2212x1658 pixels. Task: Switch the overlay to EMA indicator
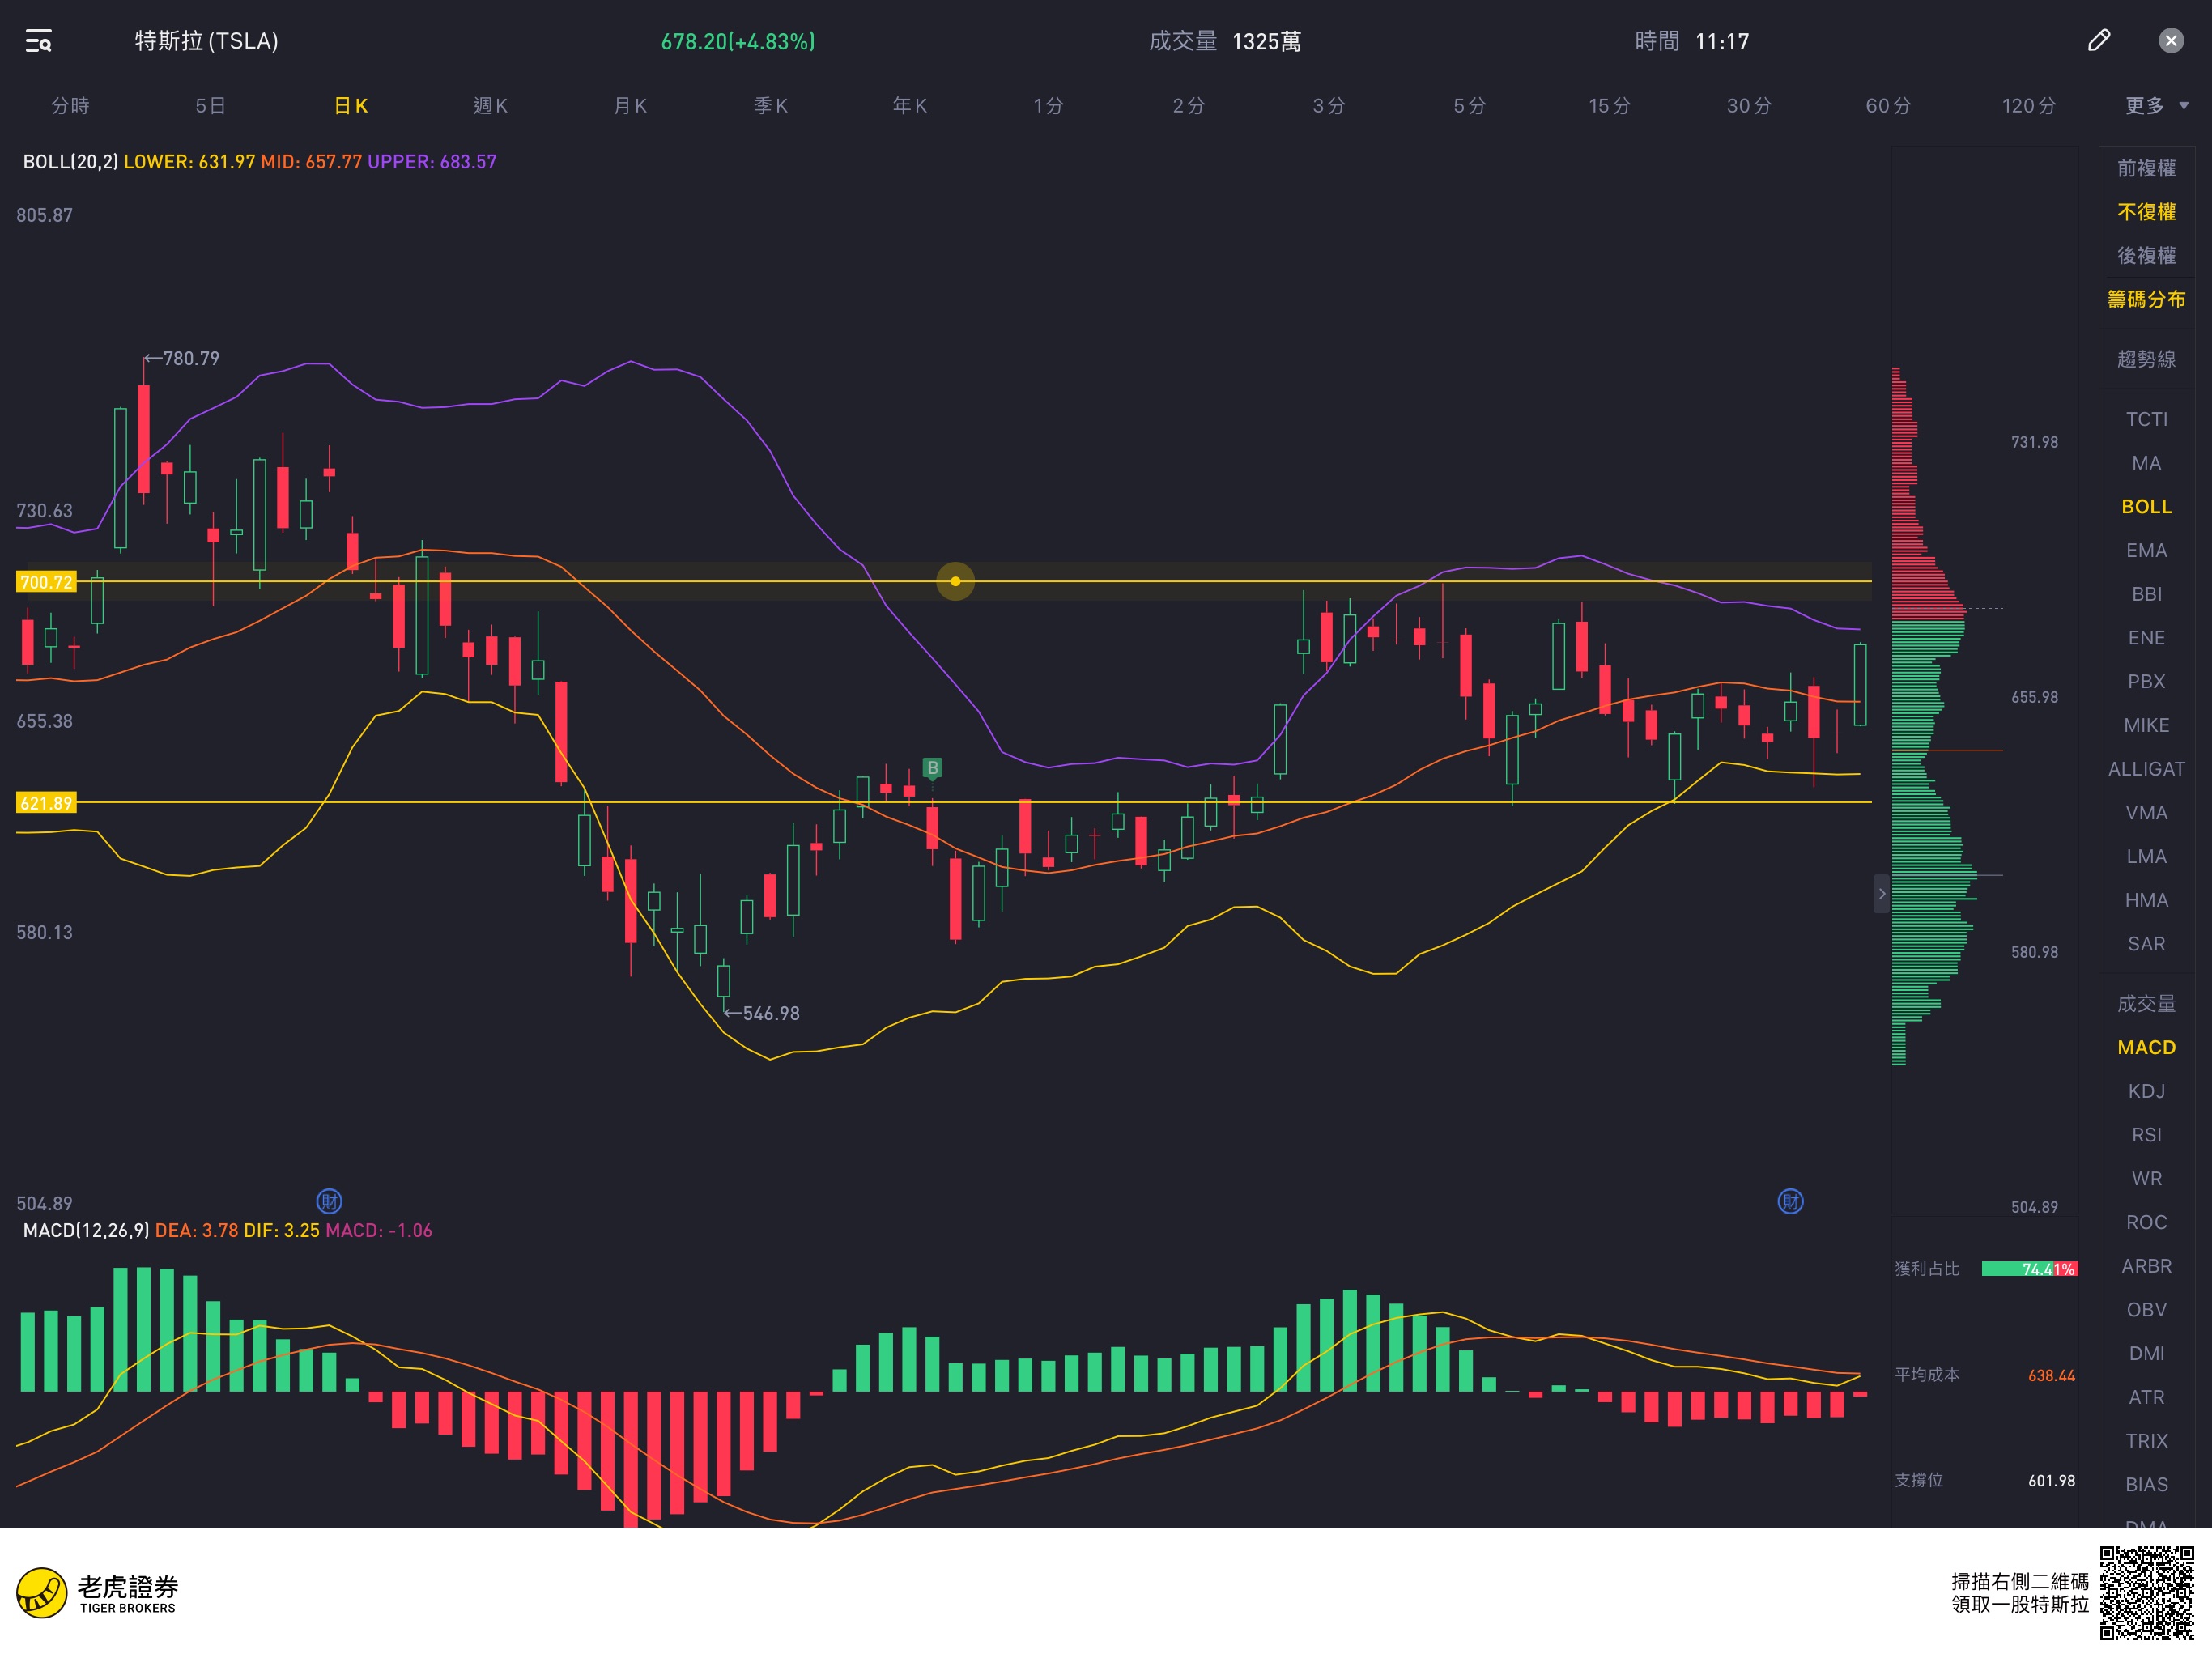[2146, 550]
